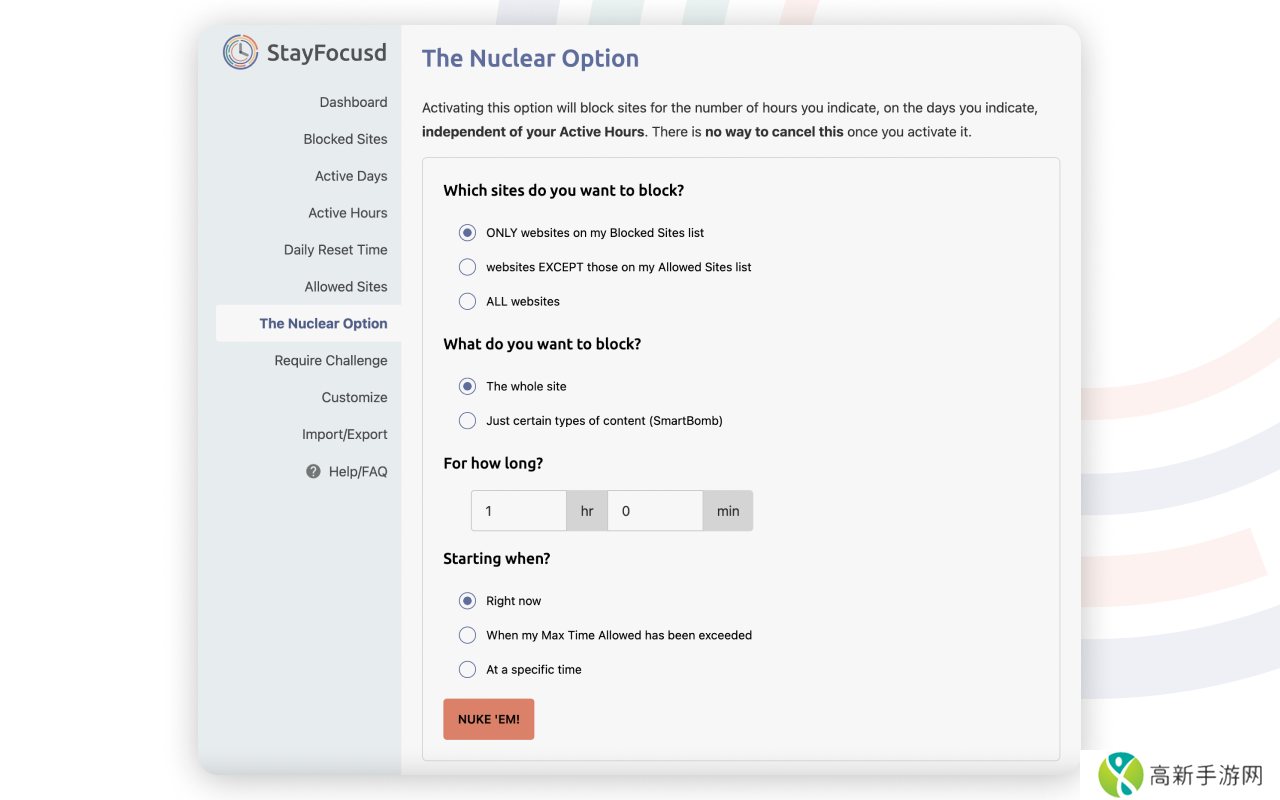This screenshot has width=1280, height=800.
Task: Open the Import/Export page
Action: [x=344, y=434]
